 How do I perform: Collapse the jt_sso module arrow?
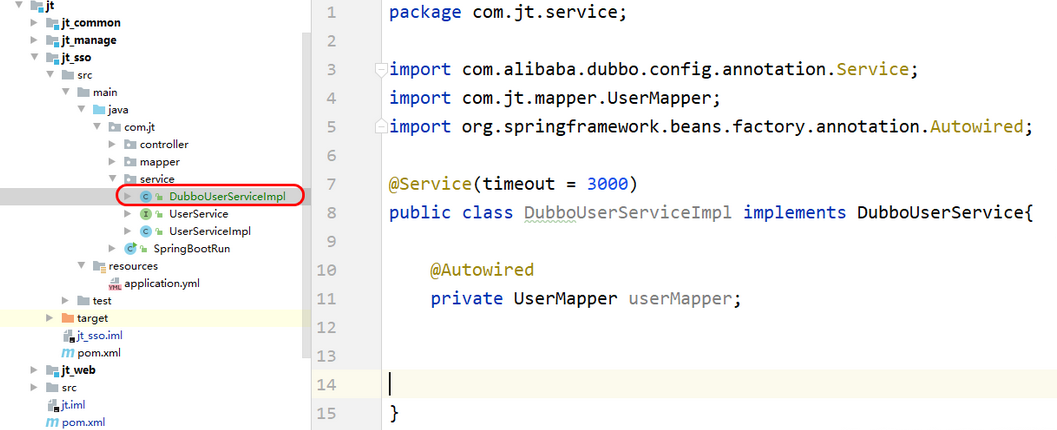click(x=34, y=58)
